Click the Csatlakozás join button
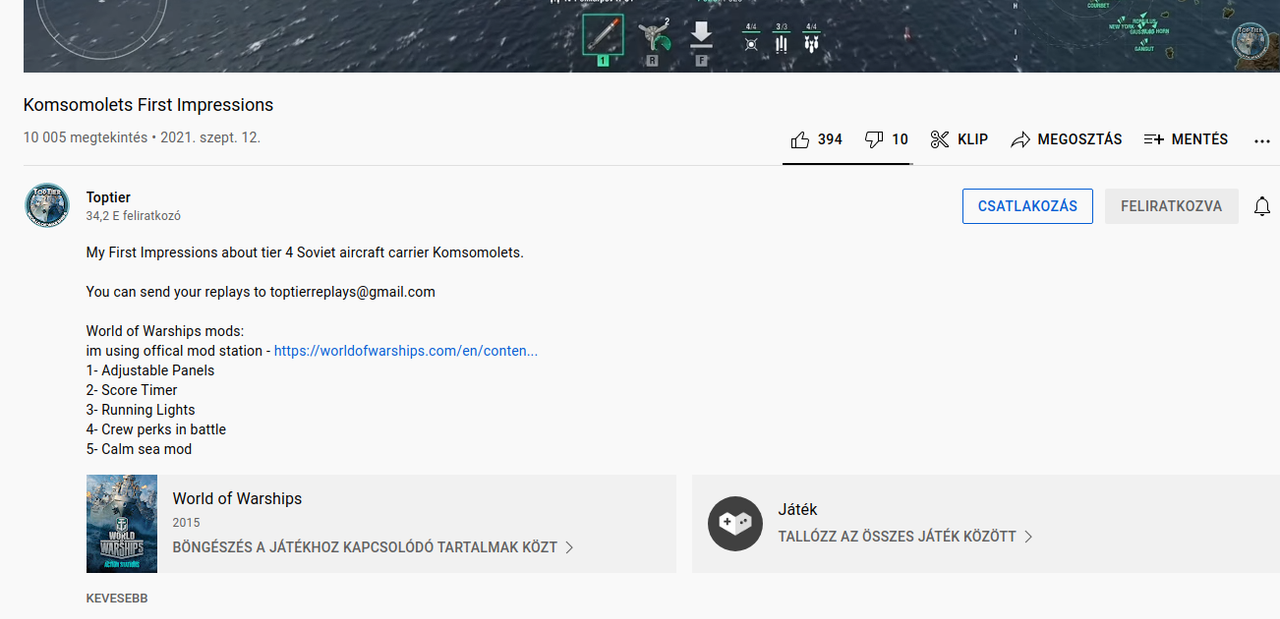 point(1027,206)
